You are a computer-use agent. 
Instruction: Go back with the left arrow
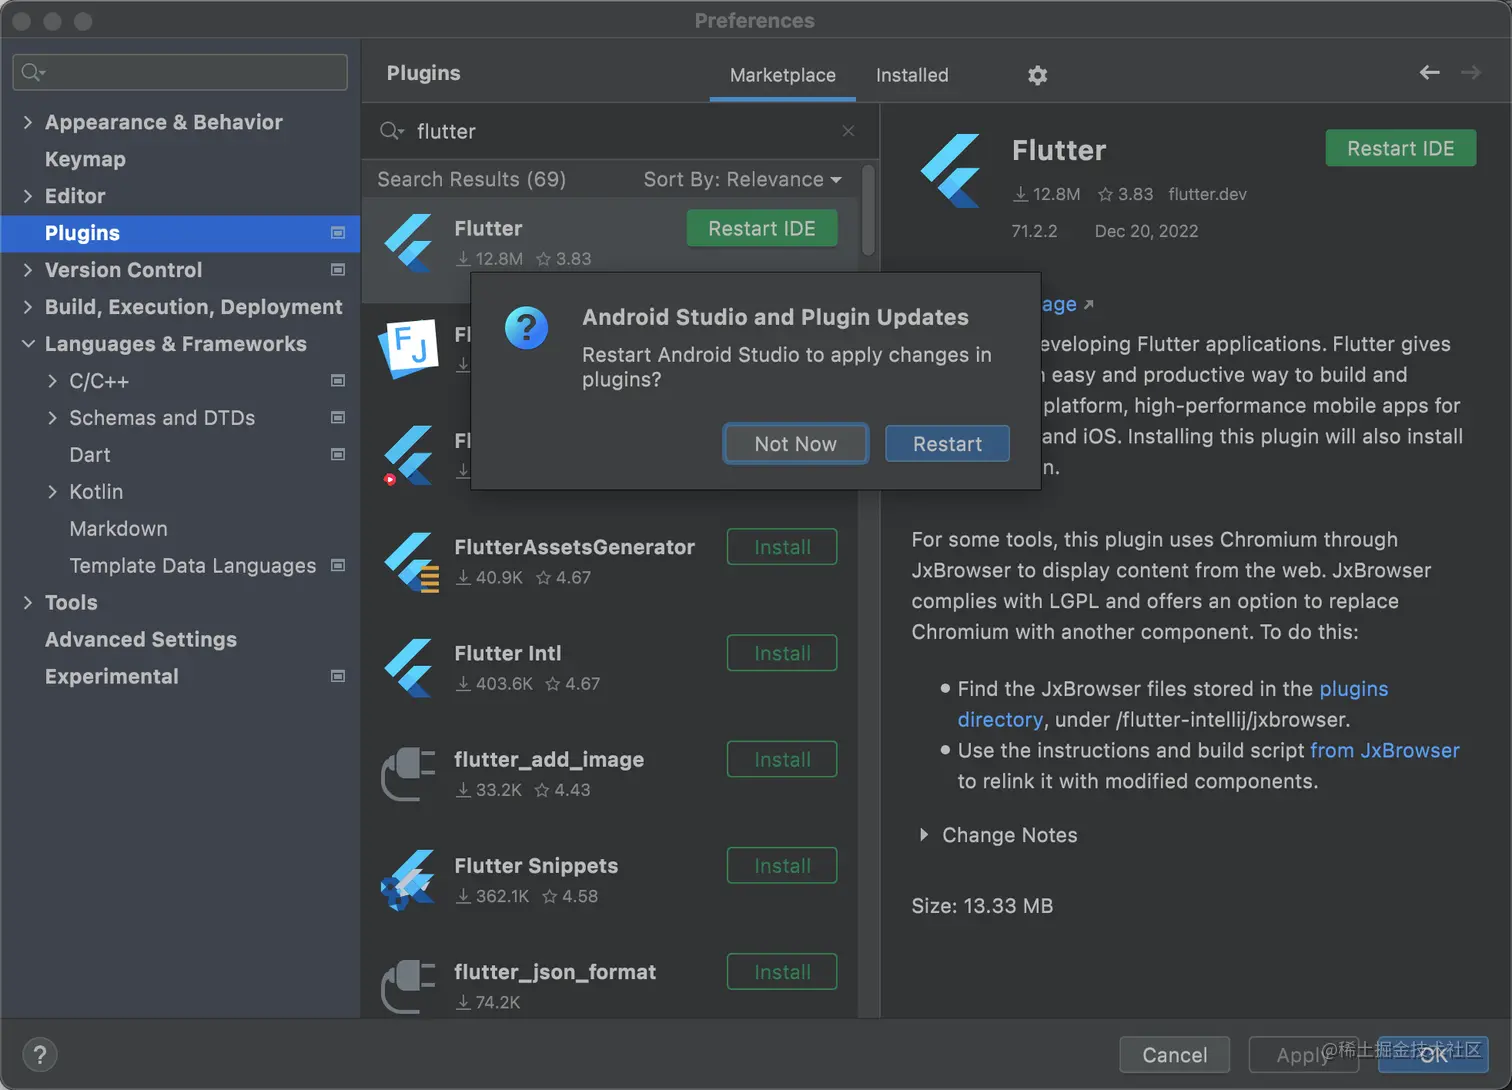click(1429, 72)
